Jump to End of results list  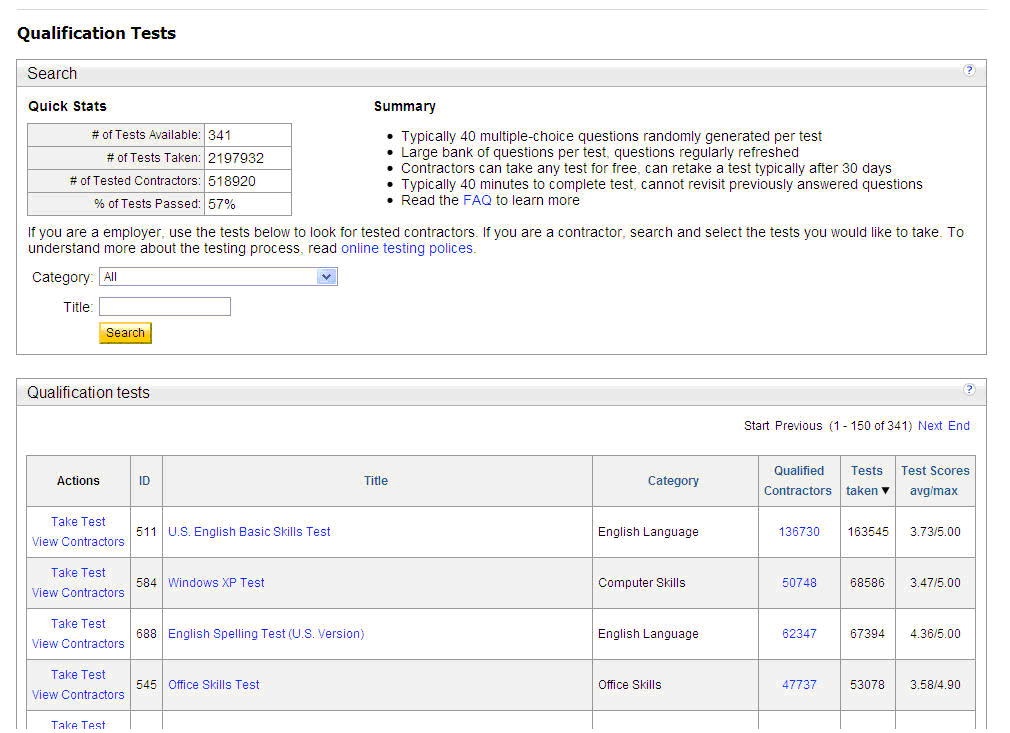click(958, 426)
